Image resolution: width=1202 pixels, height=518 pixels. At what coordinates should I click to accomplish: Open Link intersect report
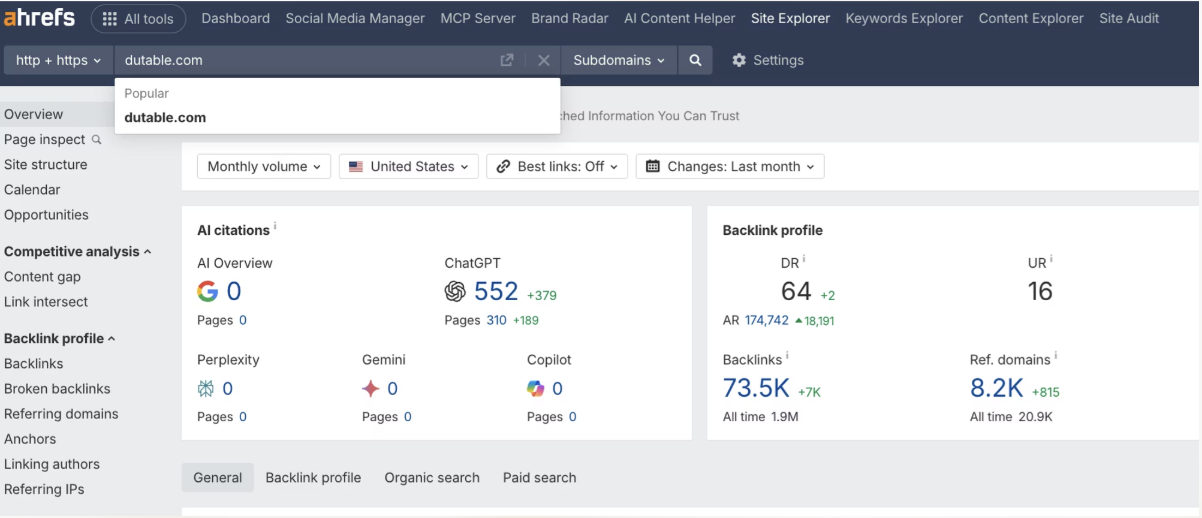point(46,301)
